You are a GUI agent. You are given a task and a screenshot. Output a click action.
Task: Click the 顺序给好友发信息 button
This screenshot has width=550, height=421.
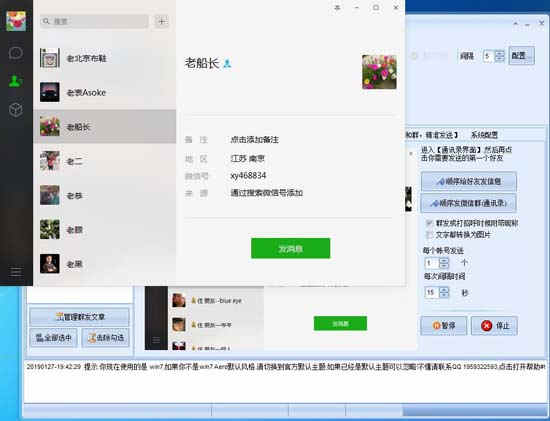tap(469, 181)
